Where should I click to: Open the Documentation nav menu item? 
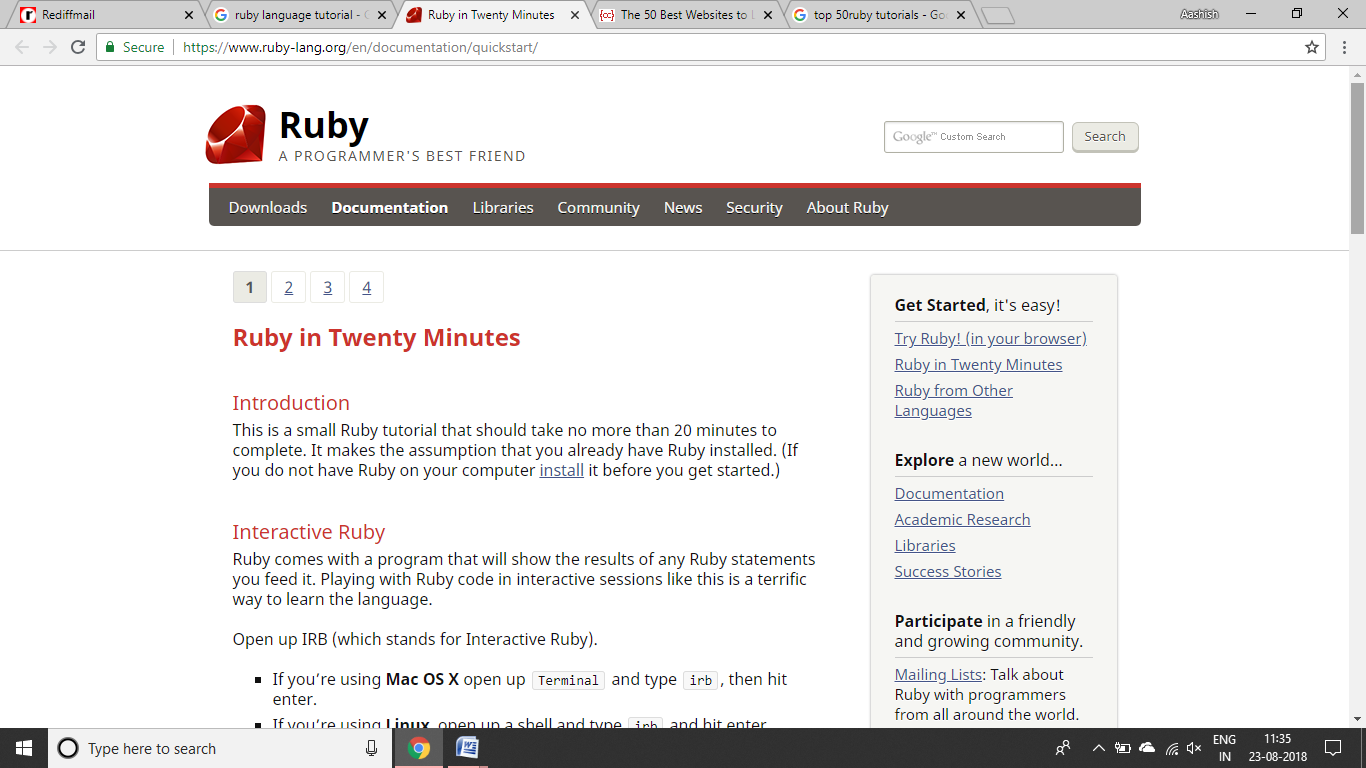pyautogui.click(x=389, y=208)
